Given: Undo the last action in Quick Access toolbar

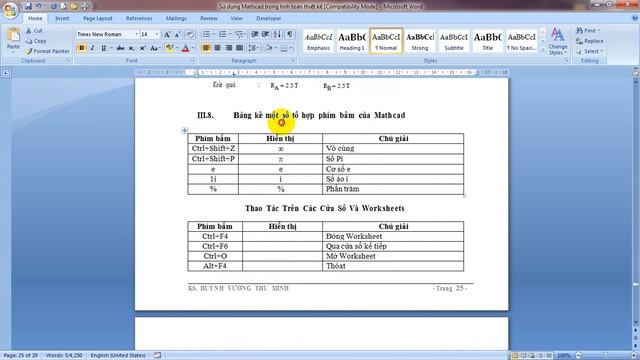Looking at the screenshot, I should (x=38, y=6).
